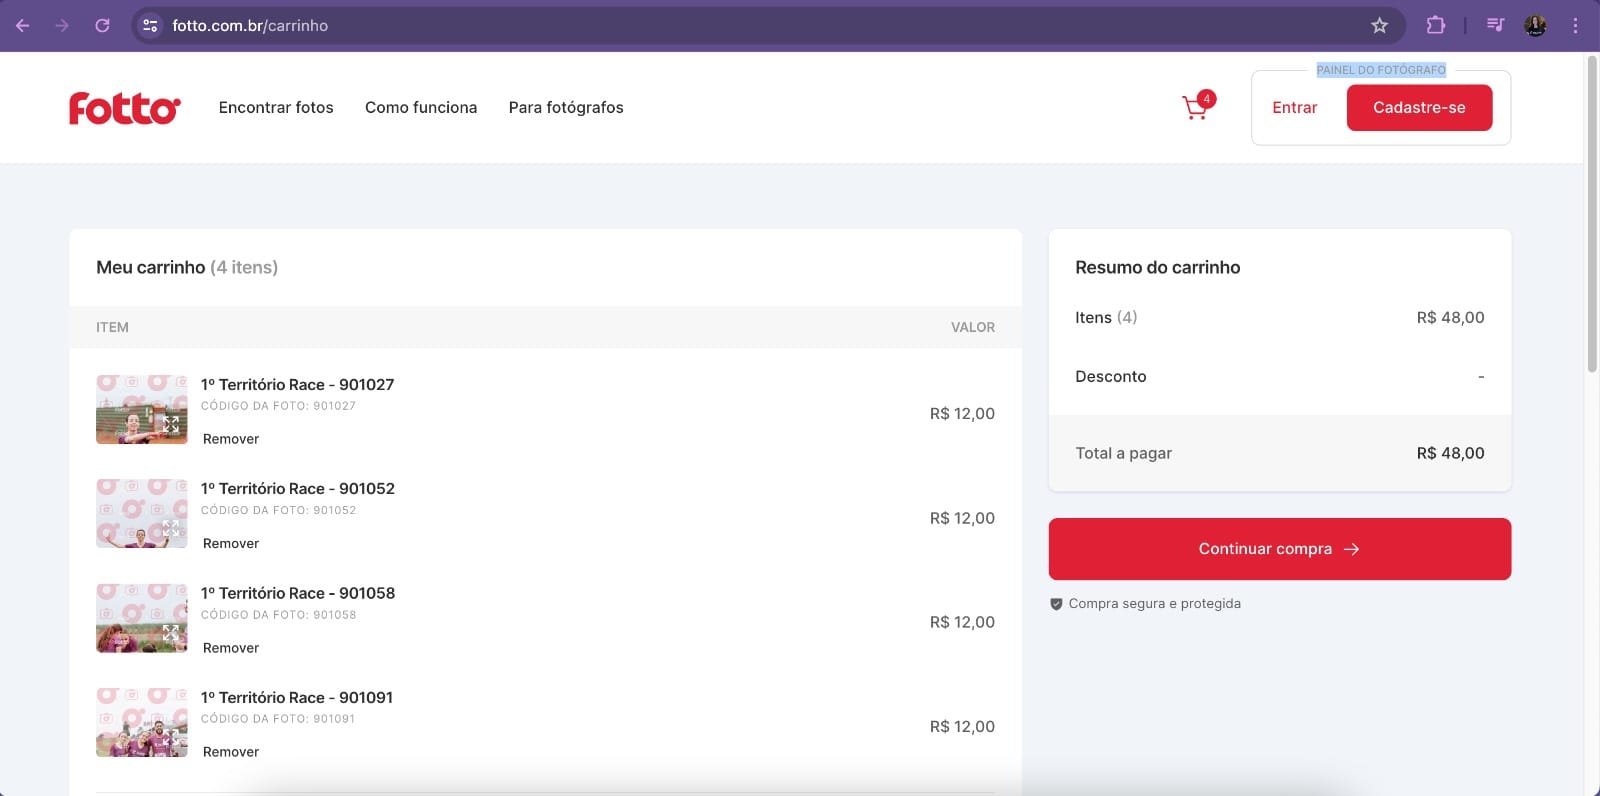Reload the page
Screen dimensions: 1600x796
click(102, 25)
